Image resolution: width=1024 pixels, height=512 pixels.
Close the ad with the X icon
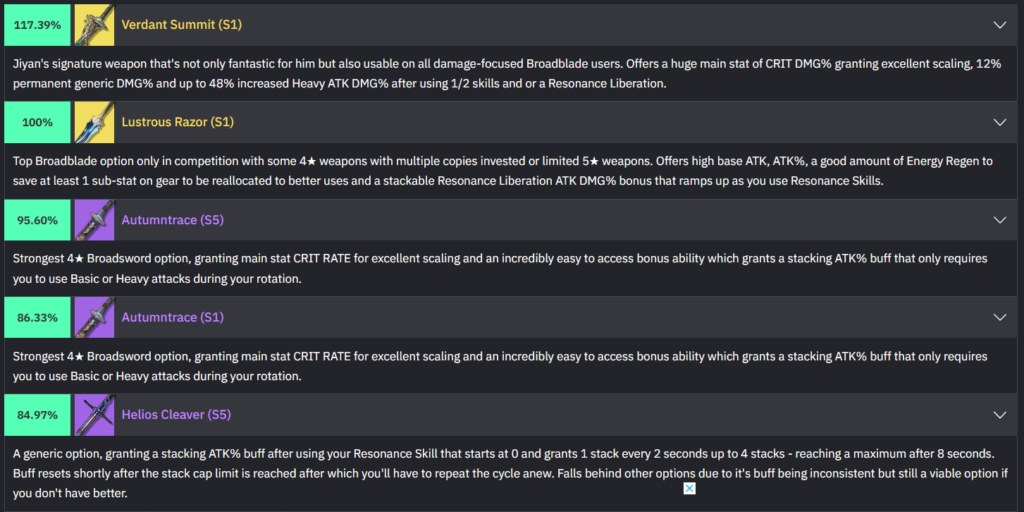point(690,489)
